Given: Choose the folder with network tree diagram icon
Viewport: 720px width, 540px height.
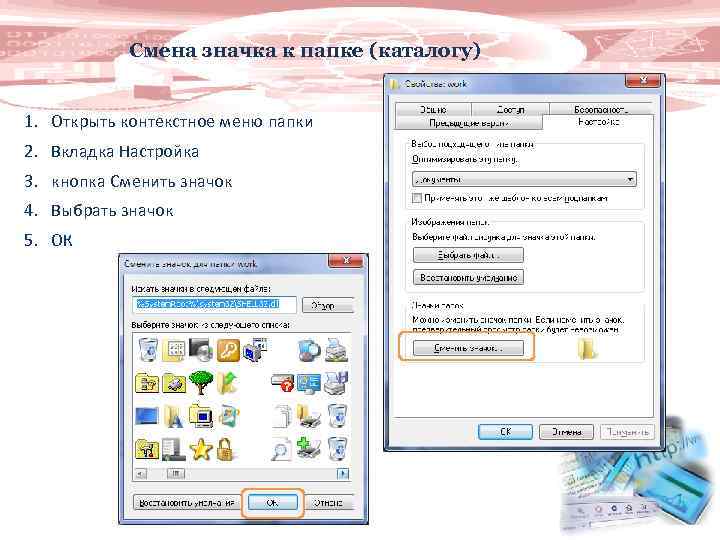Looking at the screenshot, I should (147, 449).
